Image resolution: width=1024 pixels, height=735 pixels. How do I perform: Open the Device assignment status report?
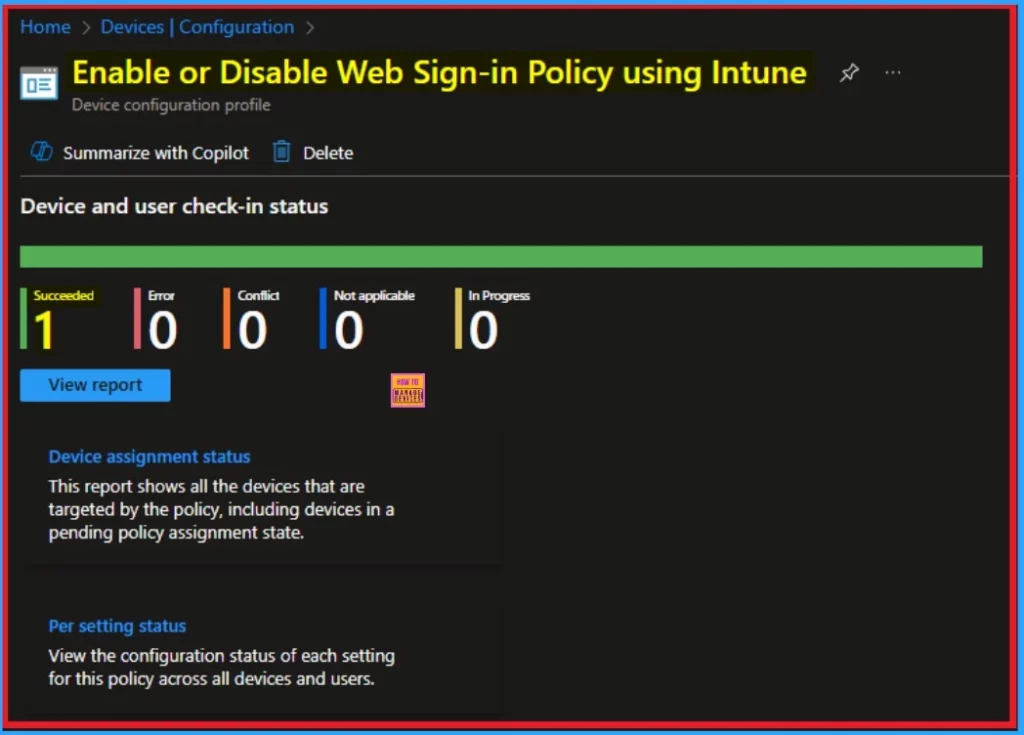point(149,457)
